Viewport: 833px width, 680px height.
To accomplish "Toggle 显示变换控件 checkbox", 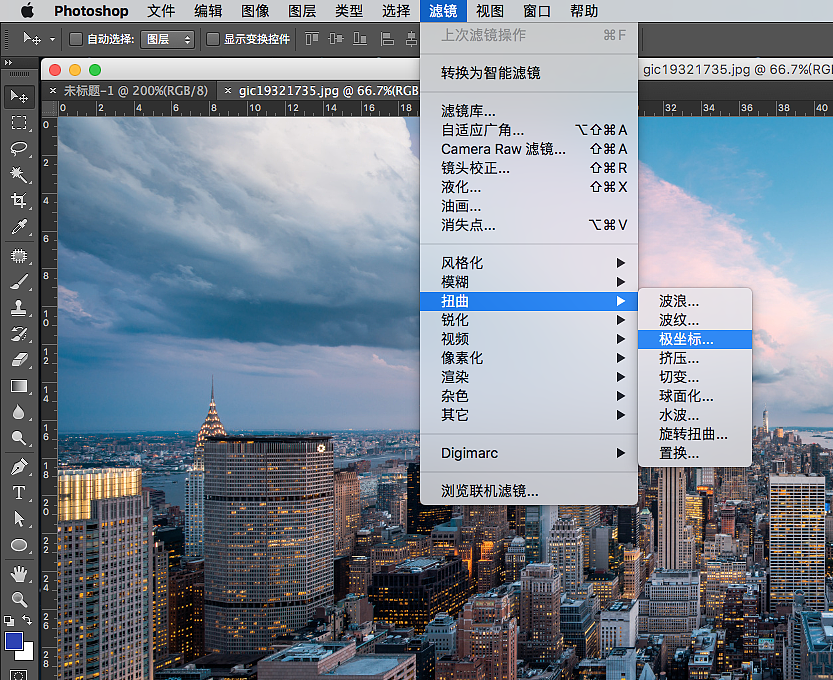I will 212,39.
